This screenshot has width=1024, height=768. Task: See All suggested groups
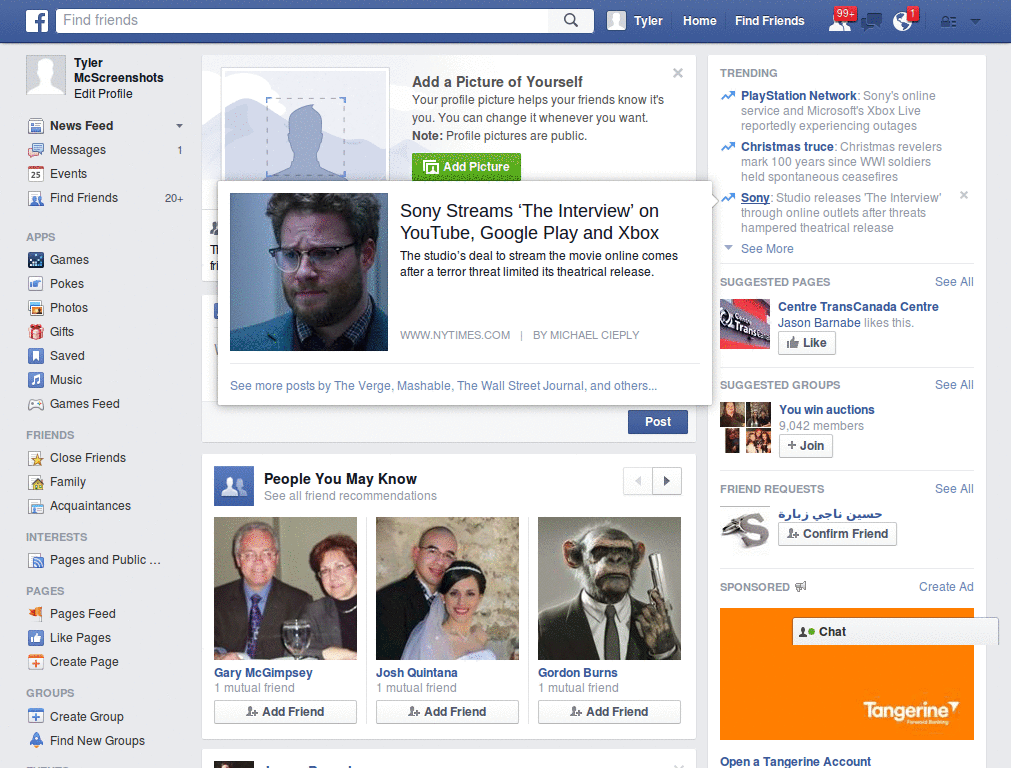click(954, 385)
